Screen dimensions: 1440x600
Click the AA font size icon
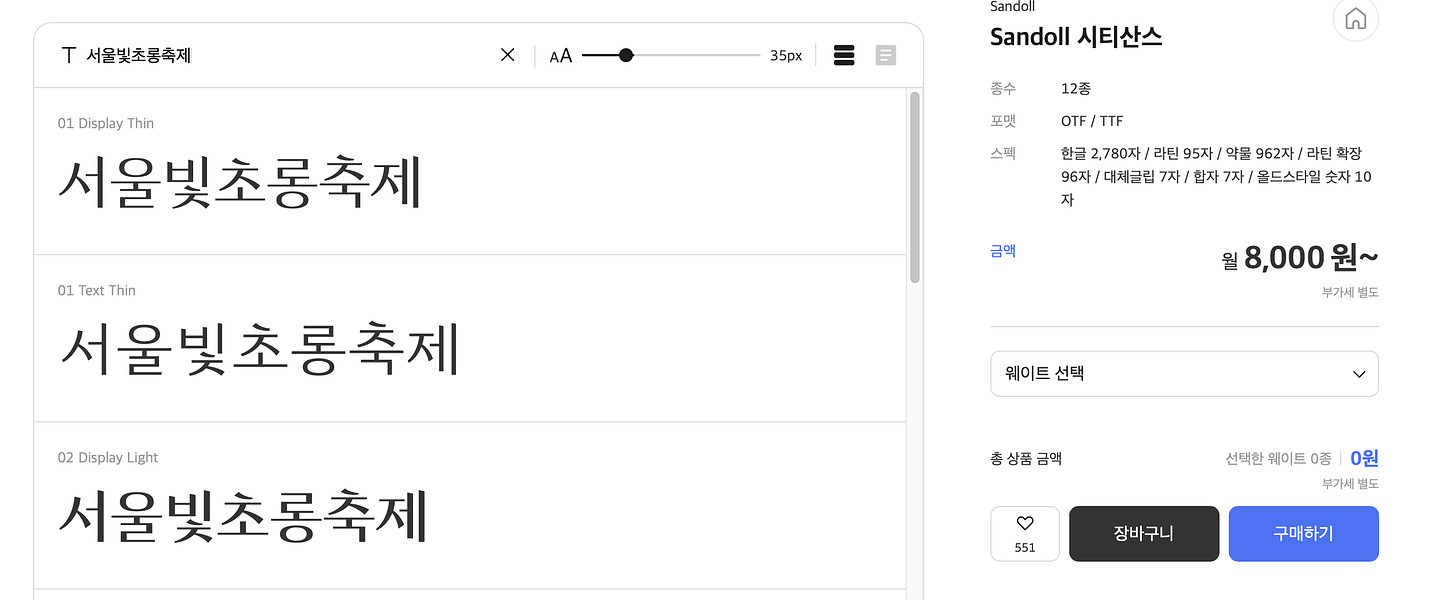(x=561, y=56)
